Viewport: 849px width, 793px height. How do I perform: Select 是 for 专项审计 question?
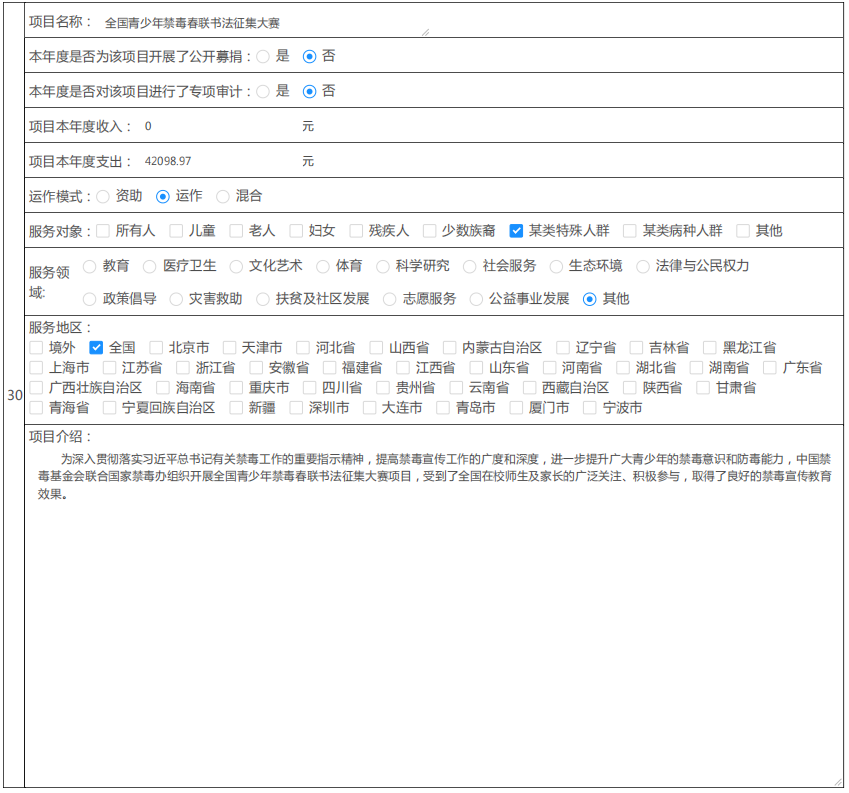[x=263, y=91]
